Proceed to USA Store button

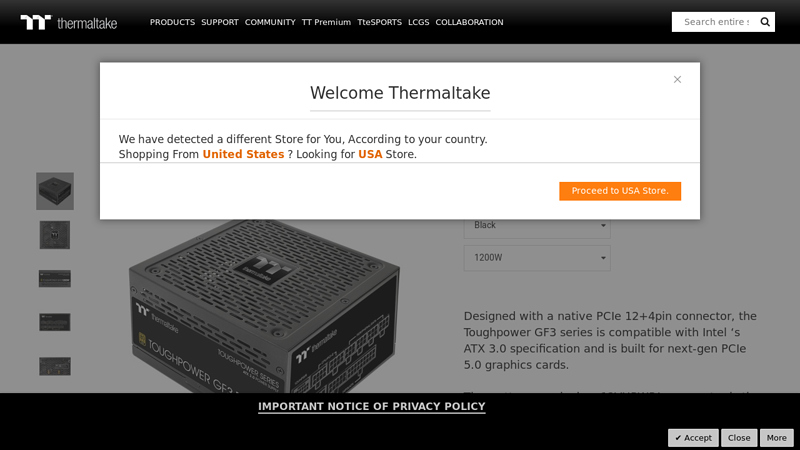620,191
